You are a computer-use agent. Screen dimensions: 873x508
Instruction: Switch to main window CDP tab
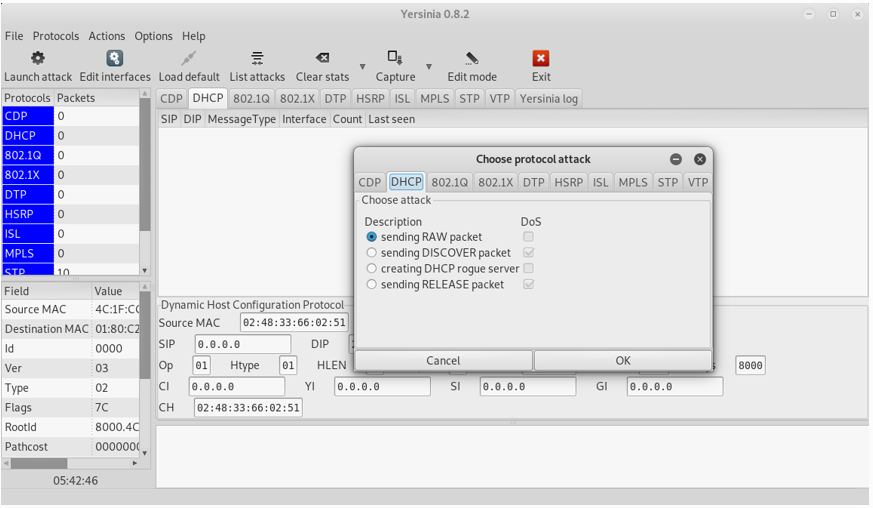coord(171,99)
